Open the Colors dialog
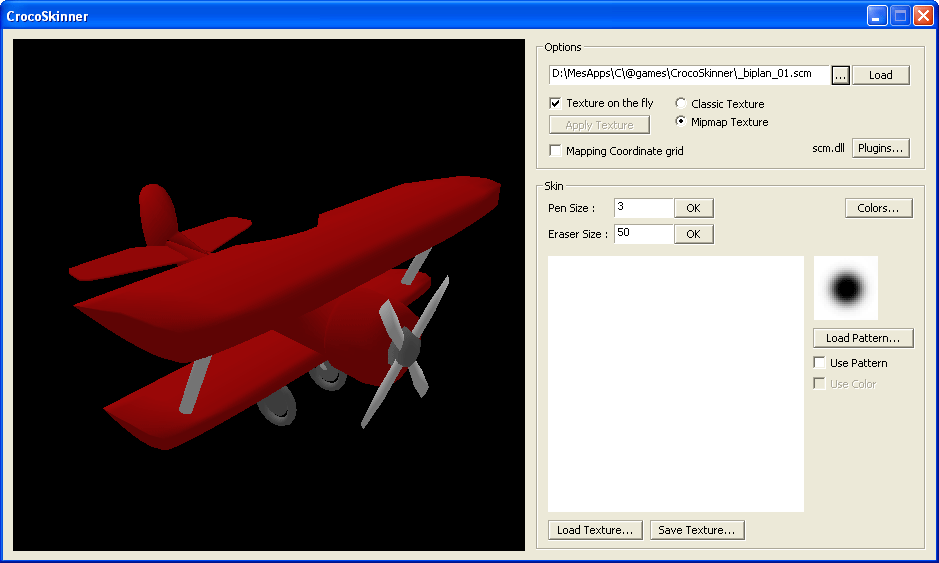This screenshot has height=563, width=939. tap(879, 208)
